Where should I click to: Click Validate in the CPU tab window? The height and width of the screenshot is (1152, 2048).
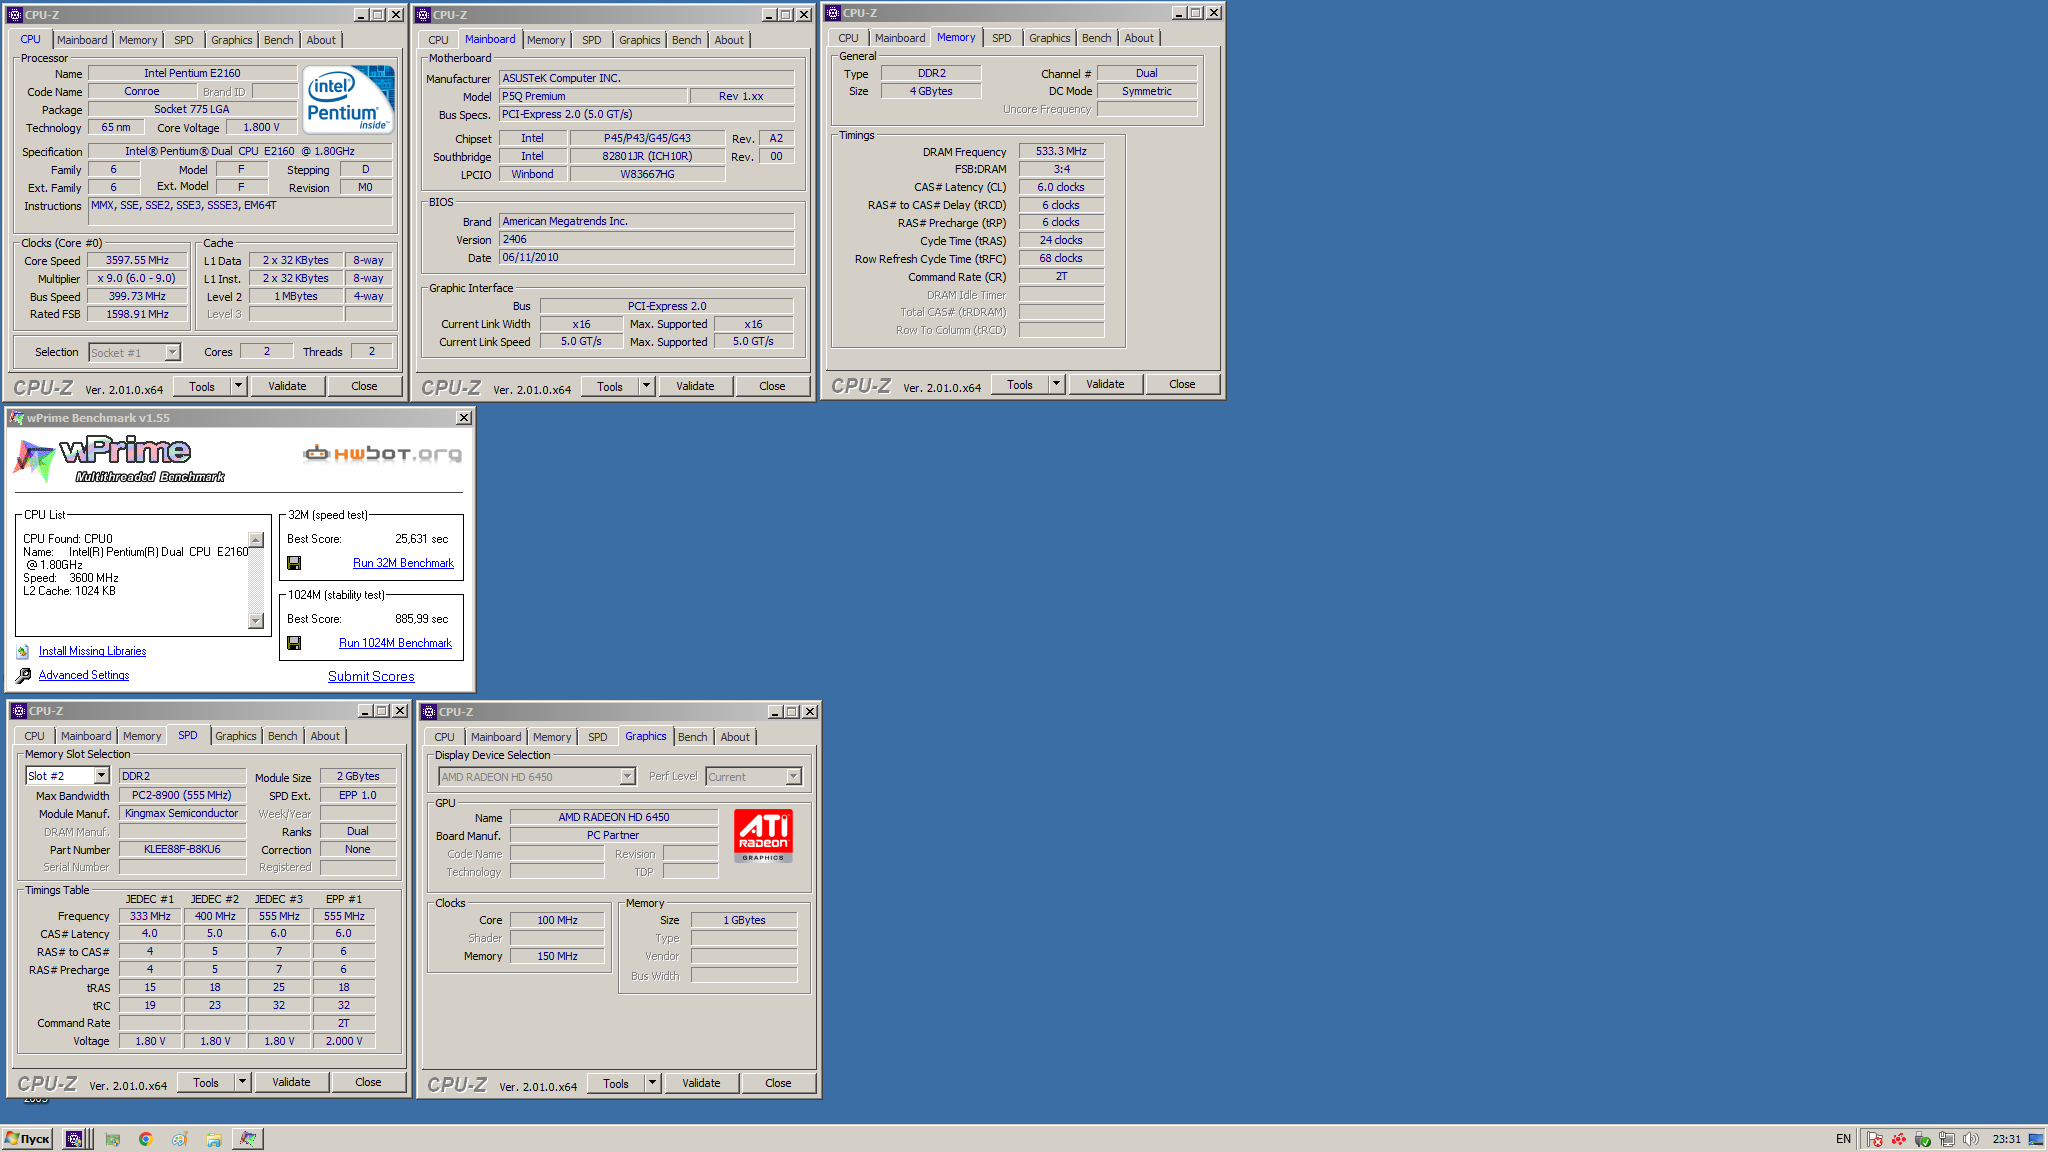click(287, 386)
